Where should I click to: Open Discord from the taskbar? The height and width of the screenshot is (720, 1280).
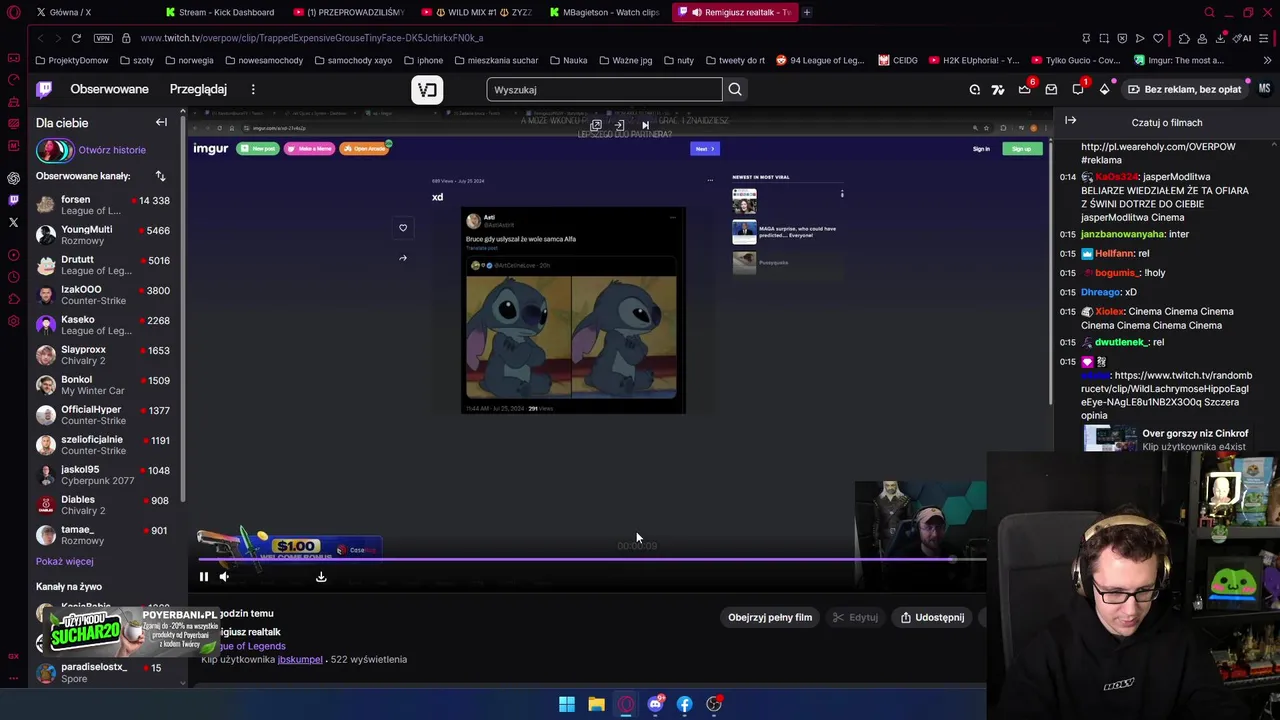[x=655, y=704]
